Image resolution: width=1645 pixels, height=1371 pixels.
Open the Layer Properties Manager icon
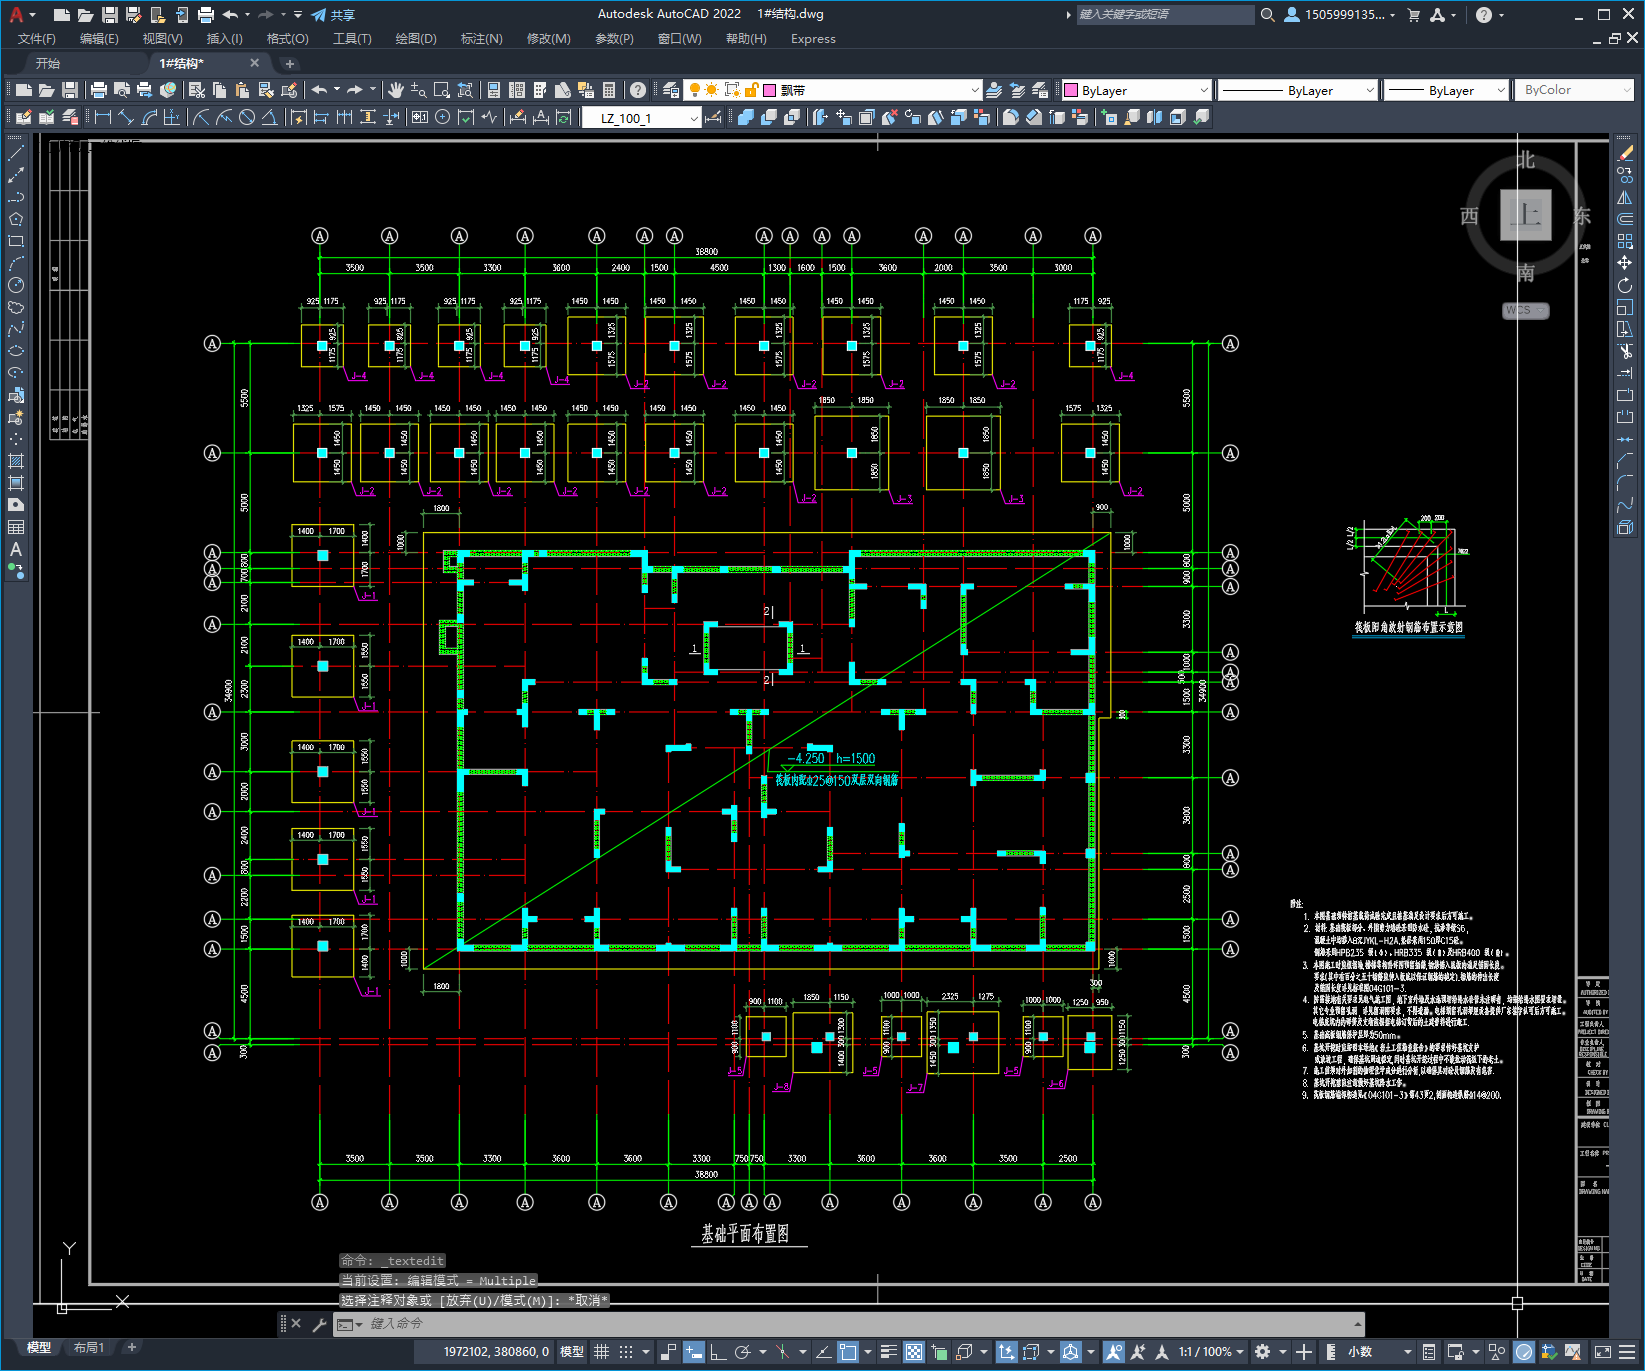(670, 90)
